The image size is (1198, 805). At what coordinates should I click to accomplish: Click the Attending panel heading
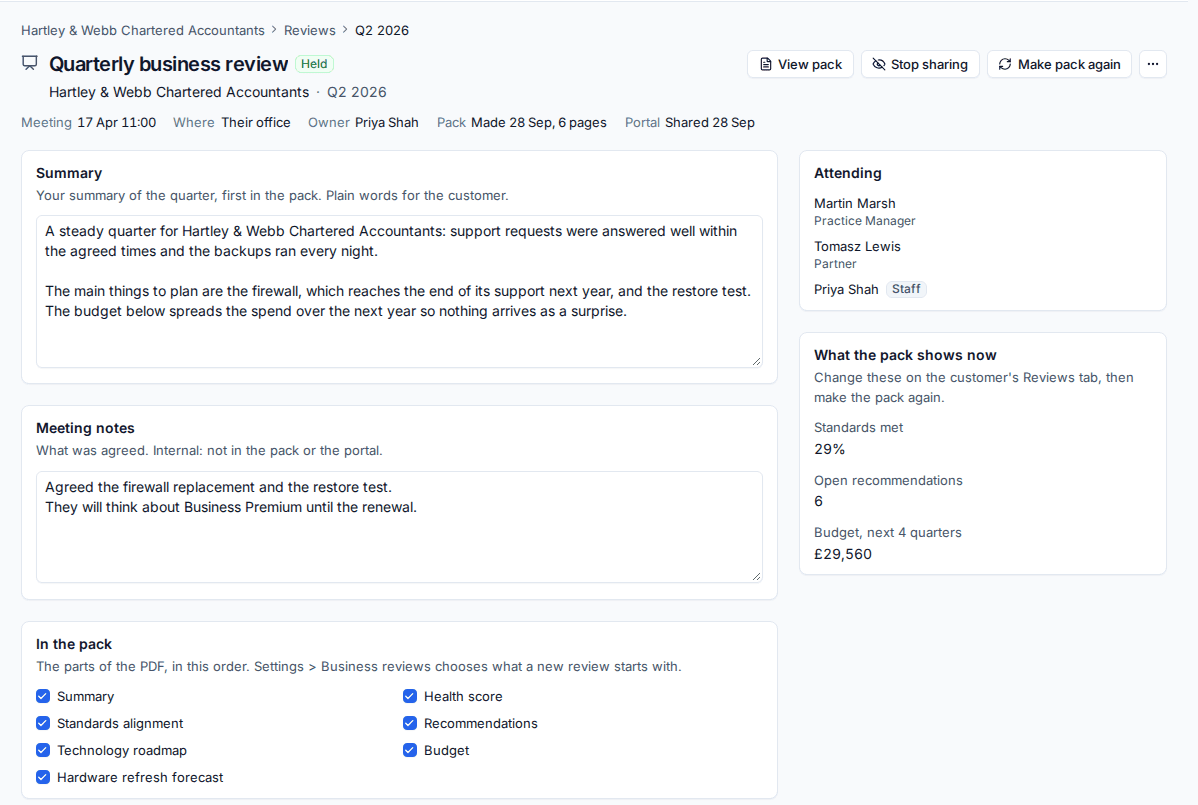click(x=847, y=173)
